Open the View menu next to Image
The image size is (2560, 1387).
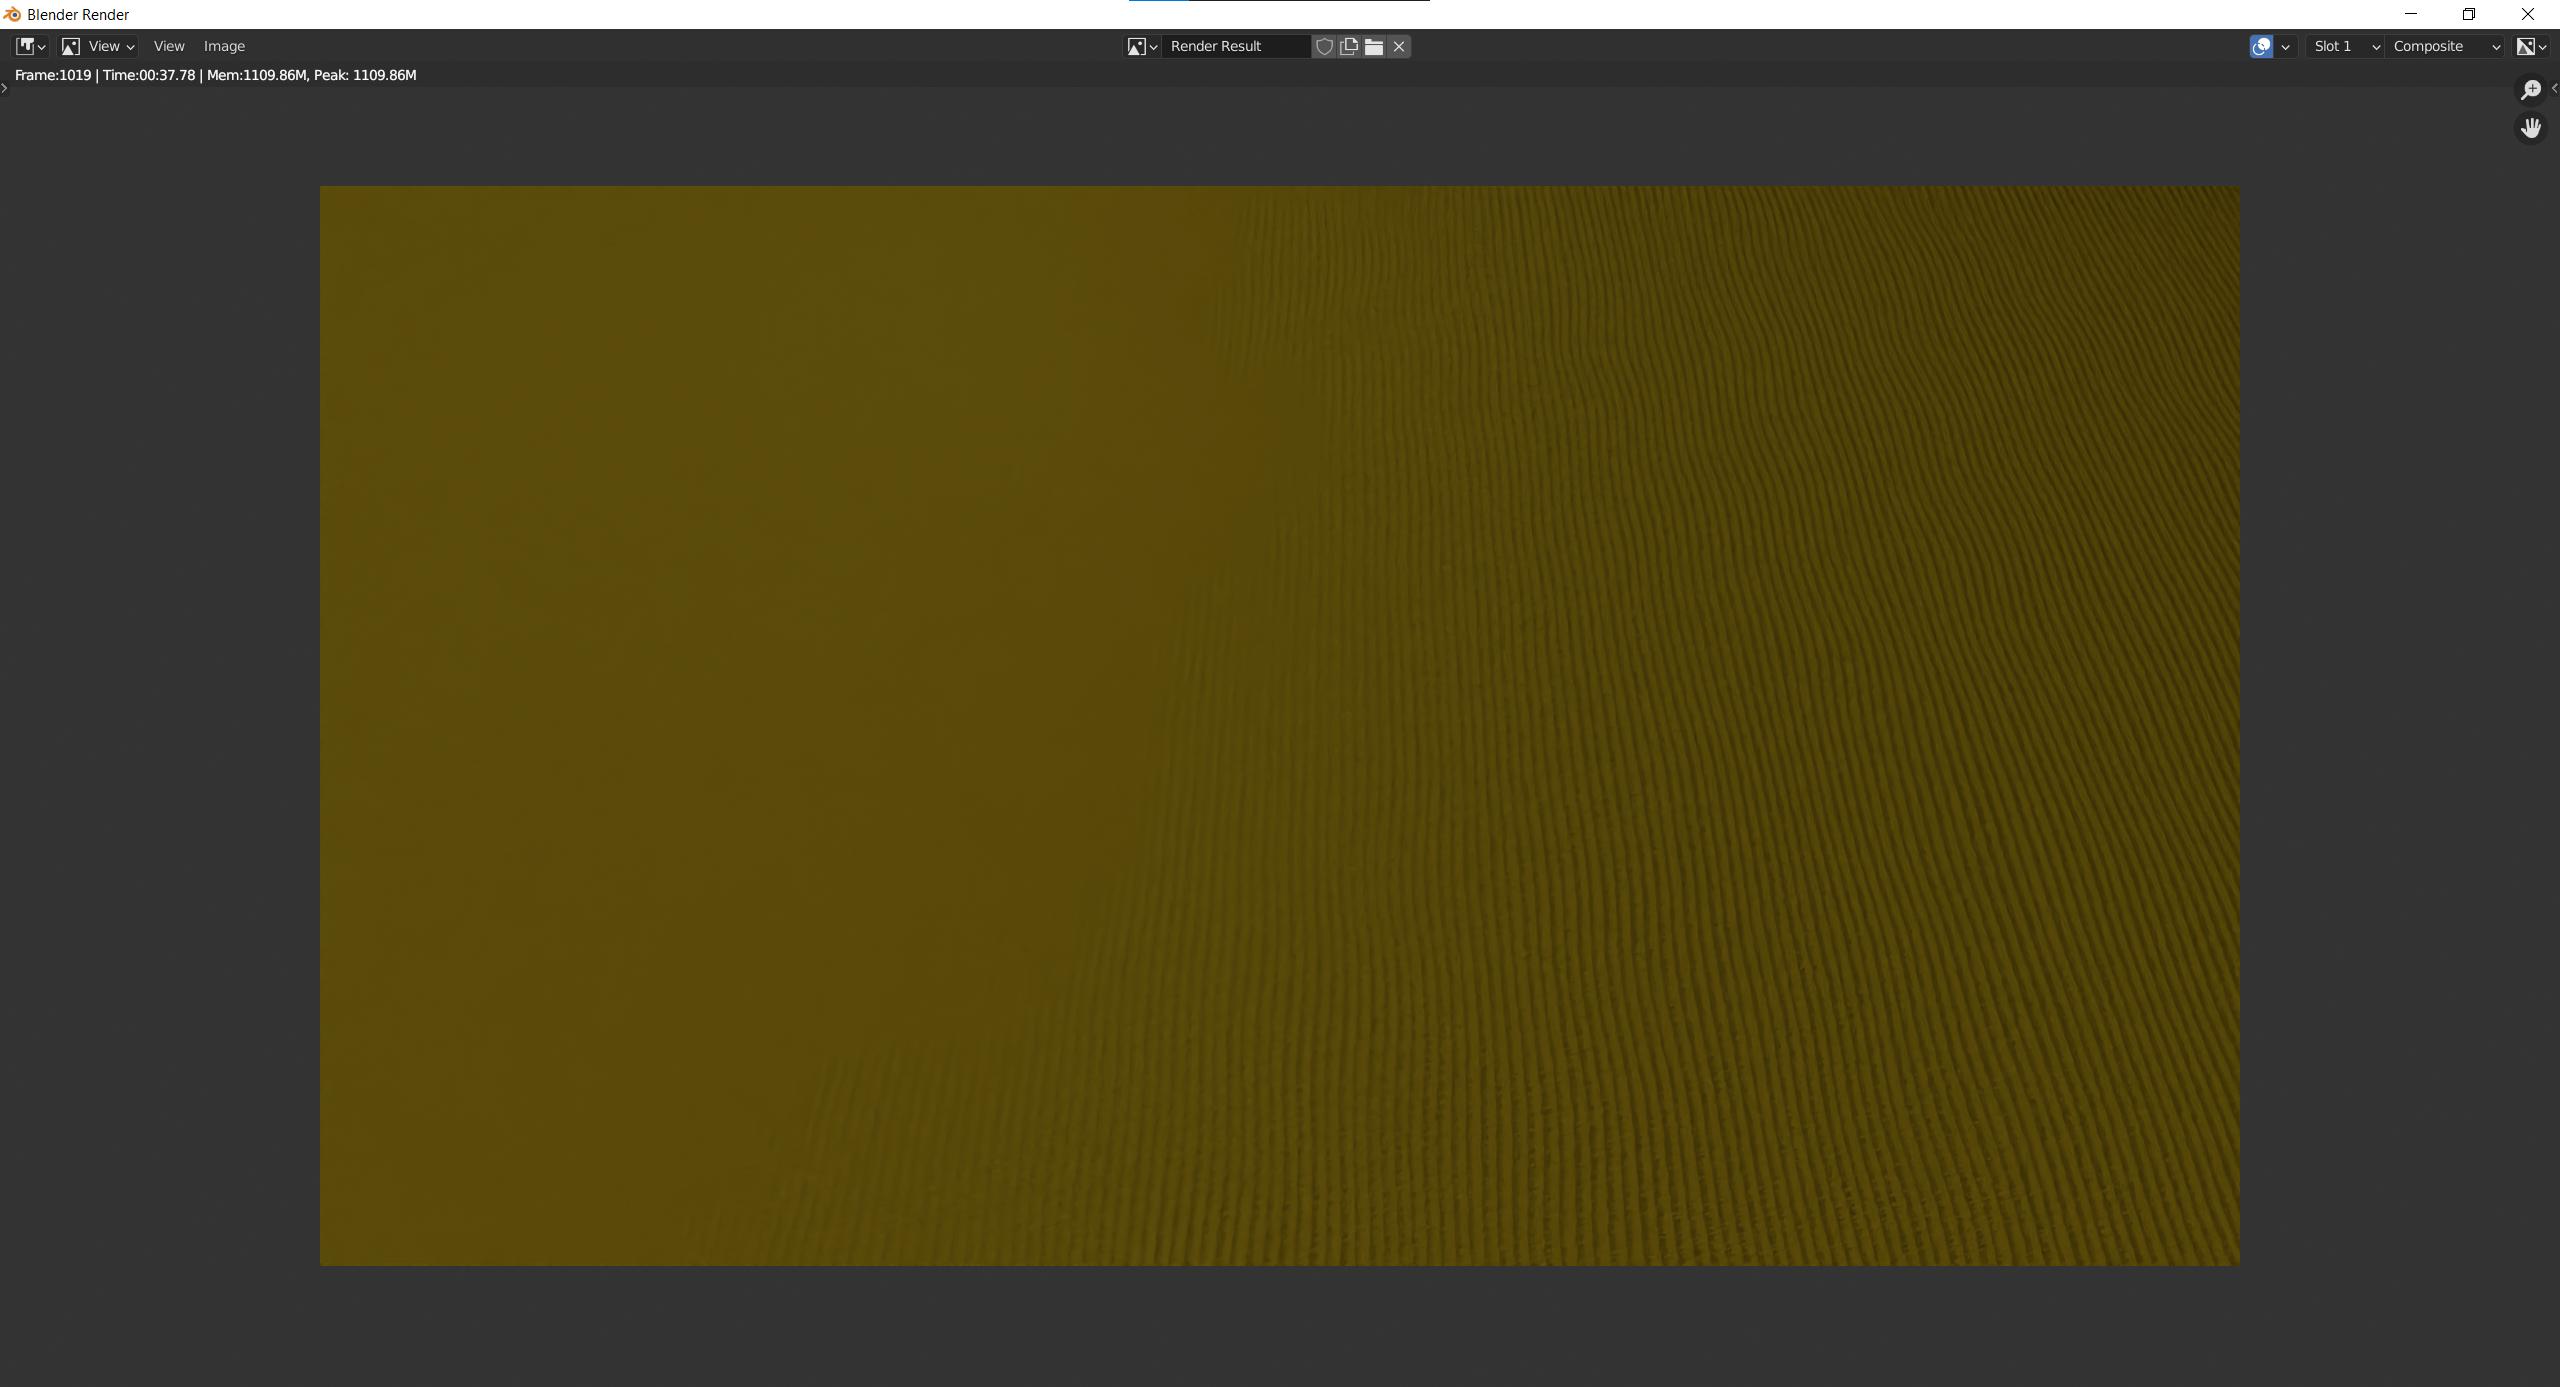pyautogui.click(x=169, y=46)
